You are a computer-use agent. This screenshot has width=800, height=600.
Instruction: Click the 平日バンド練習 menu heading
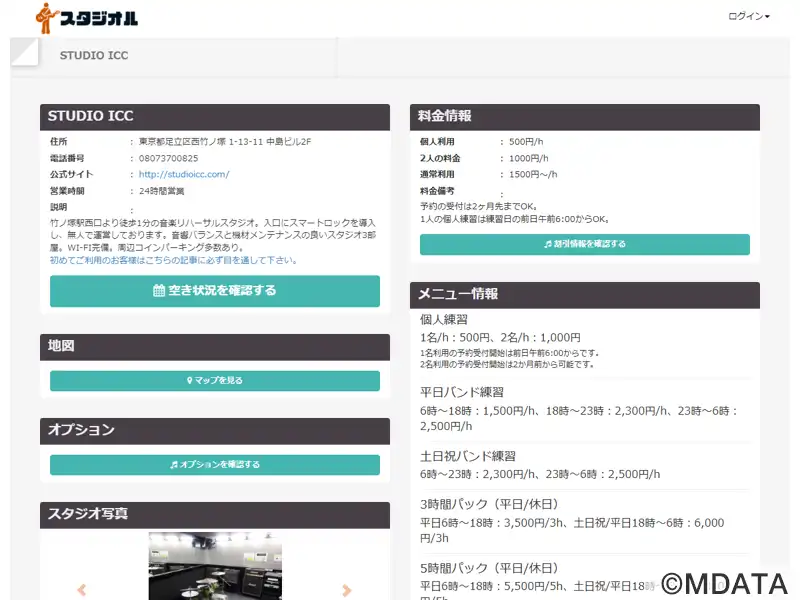(x=462, y=392)
